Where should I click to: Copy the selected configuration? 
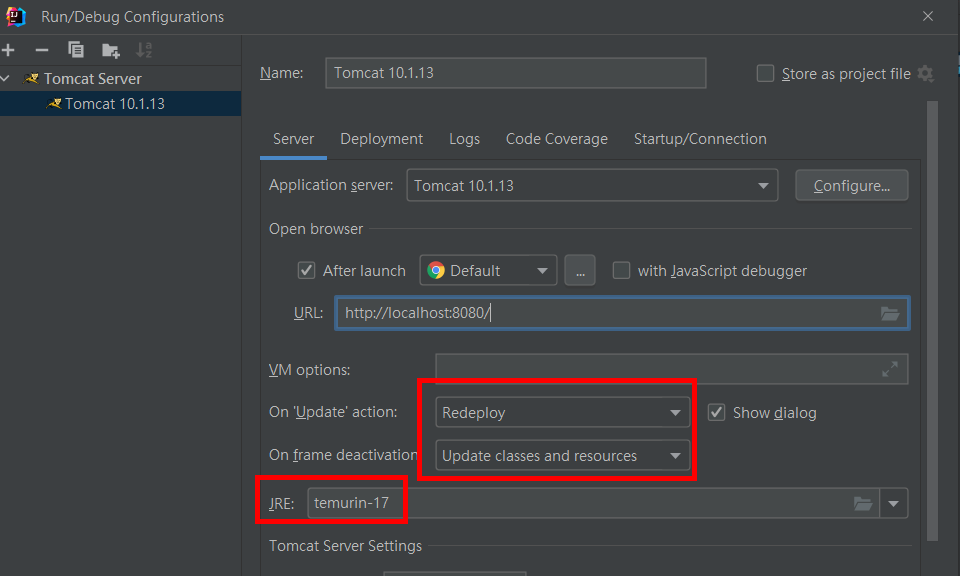coord(76,50)
